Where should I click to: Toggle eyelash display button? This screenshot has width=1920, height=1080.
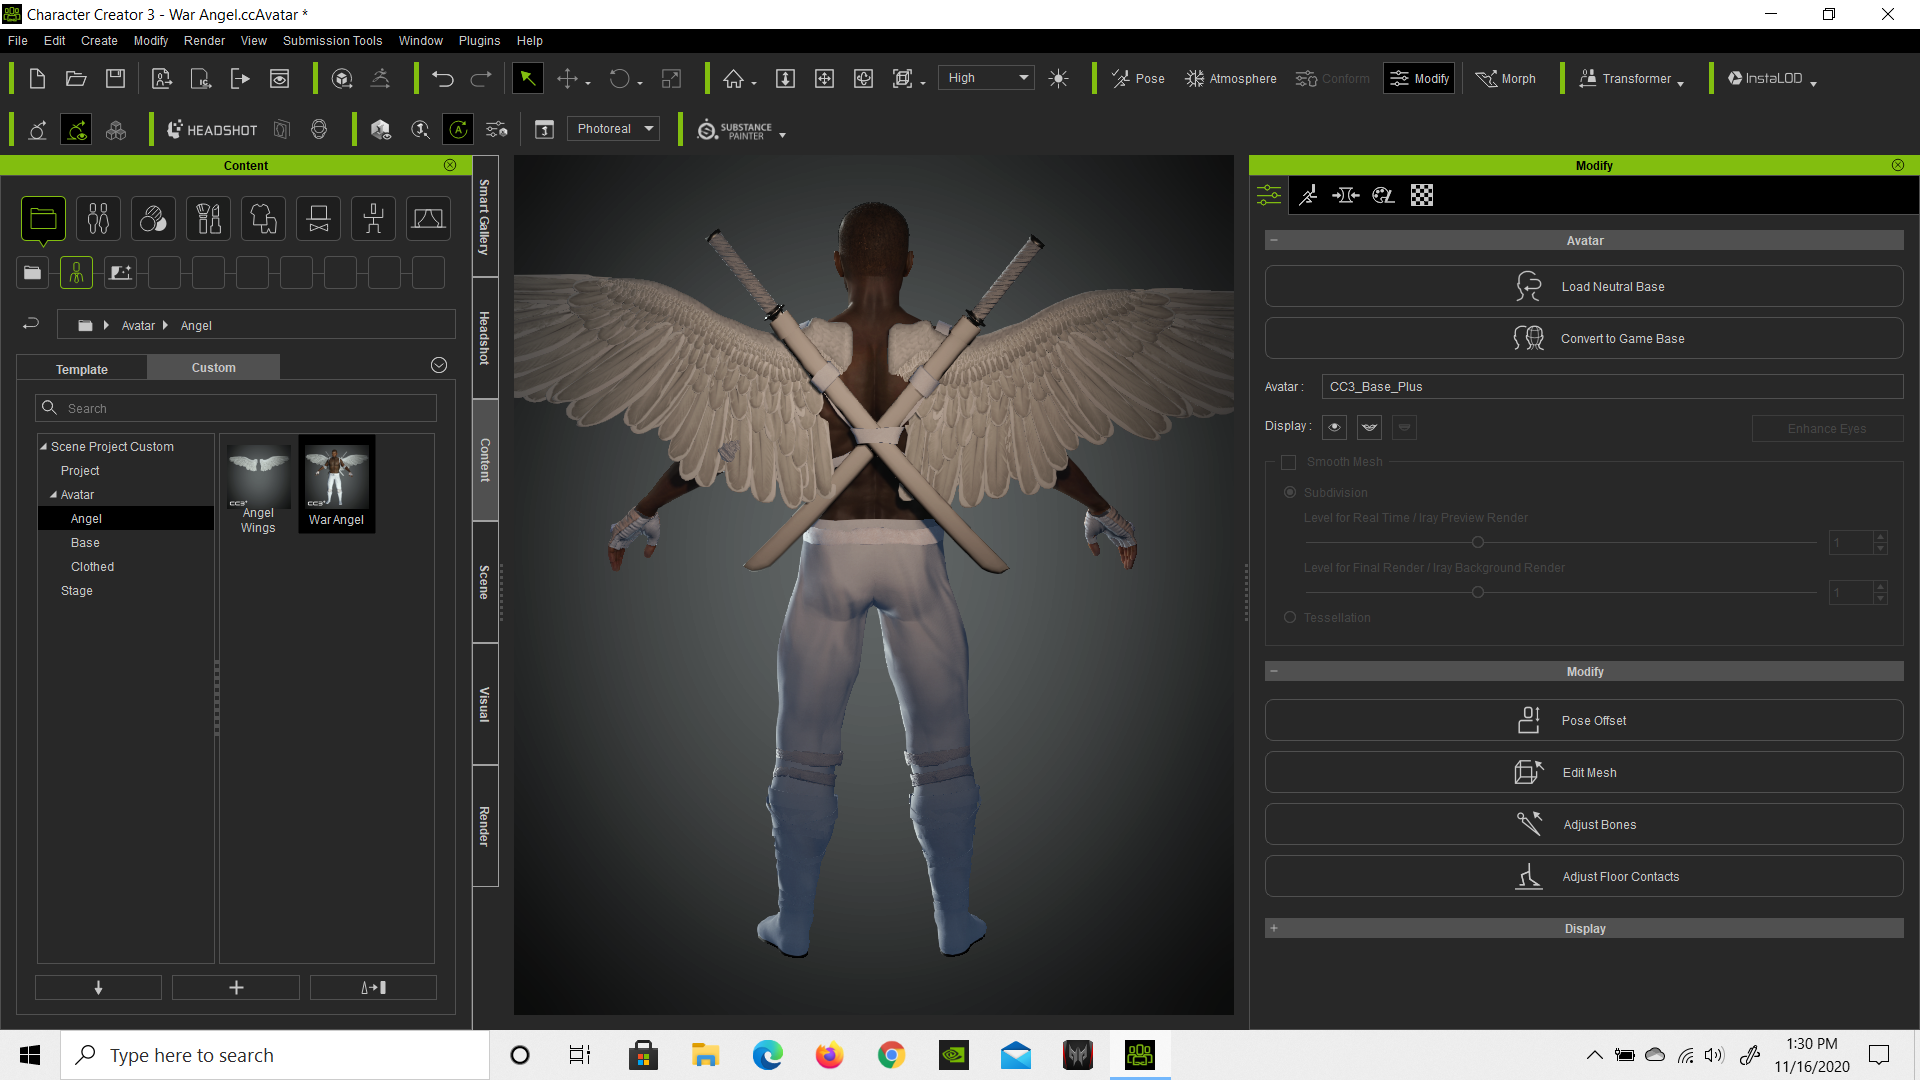(x=1369, y=428)
